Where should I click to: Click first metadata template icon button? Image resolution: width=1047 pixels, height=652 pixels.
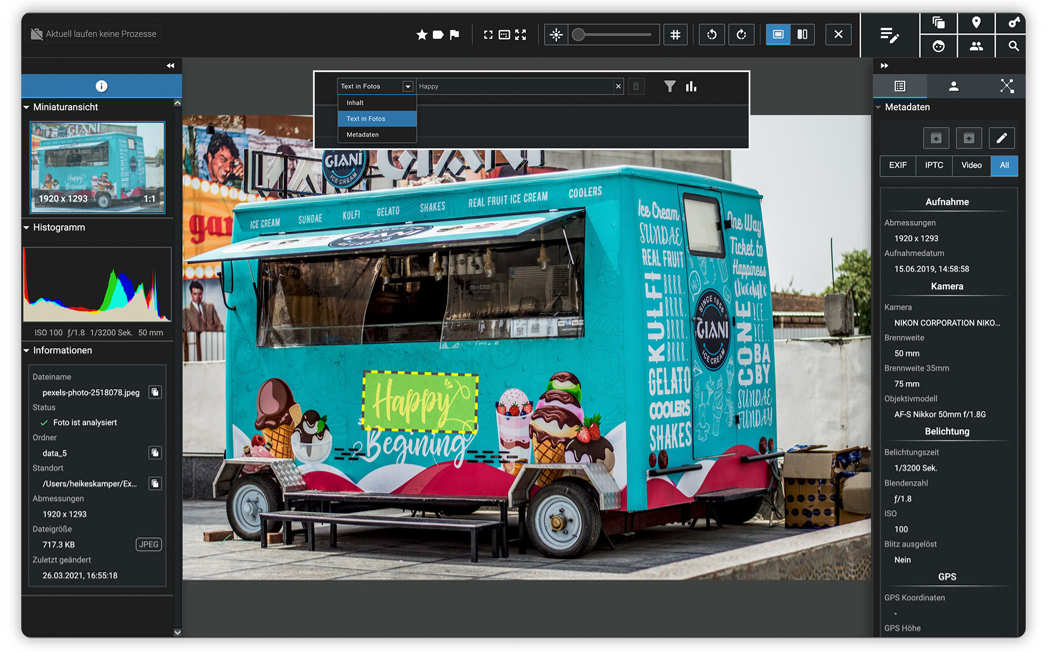pyautogui.click(x=936, y=138)
